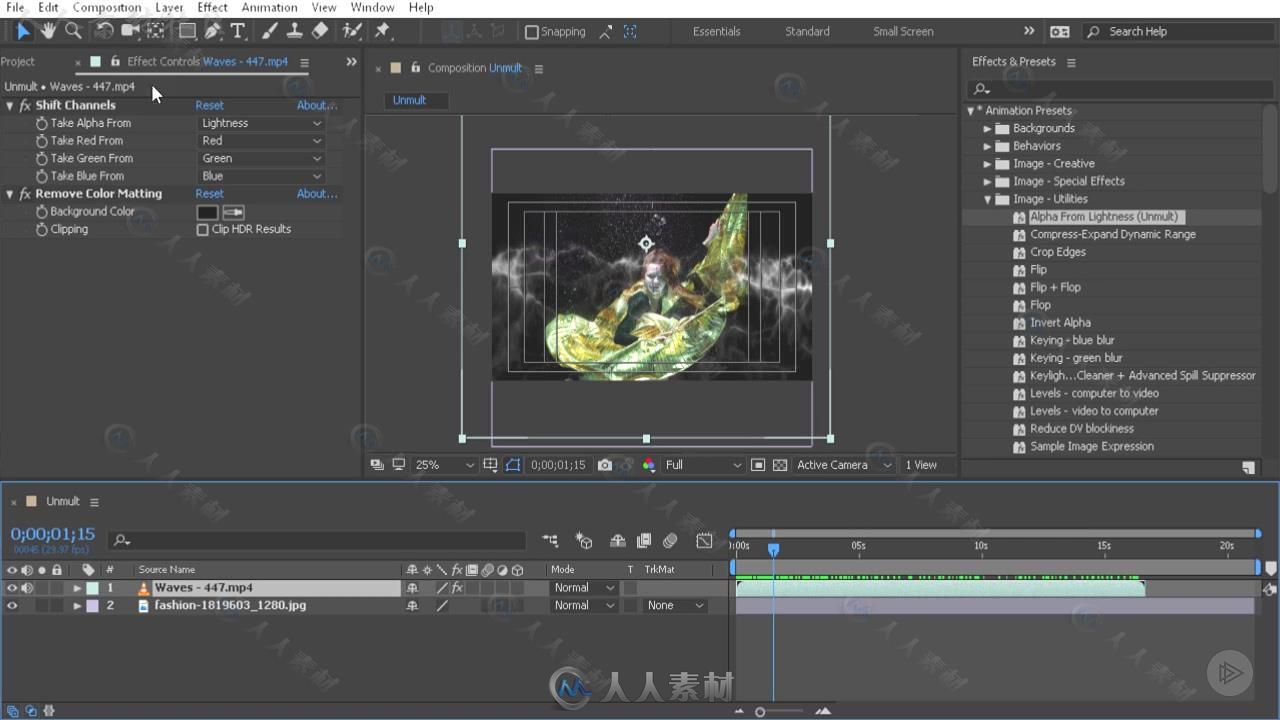
Task: Hide the Waves - 447.mp4 layer
Action: pyautogui.click(x=12, y=588)
